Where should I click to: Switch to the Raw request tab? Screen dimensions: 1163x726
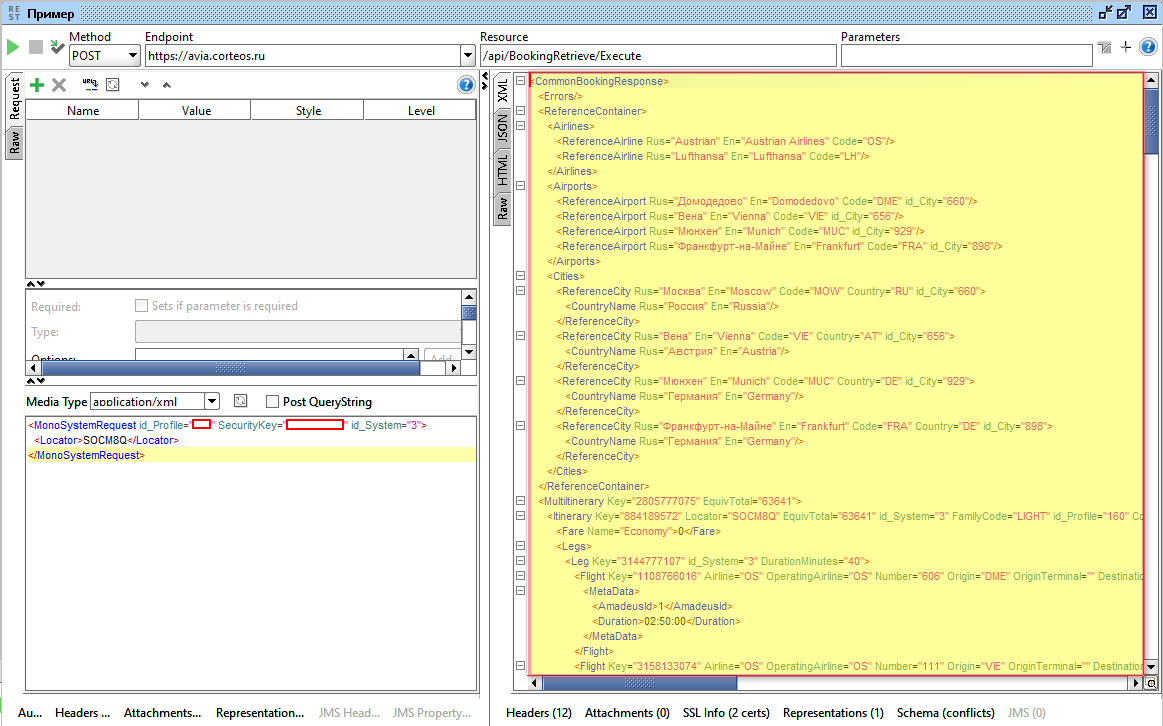point(14,144)
